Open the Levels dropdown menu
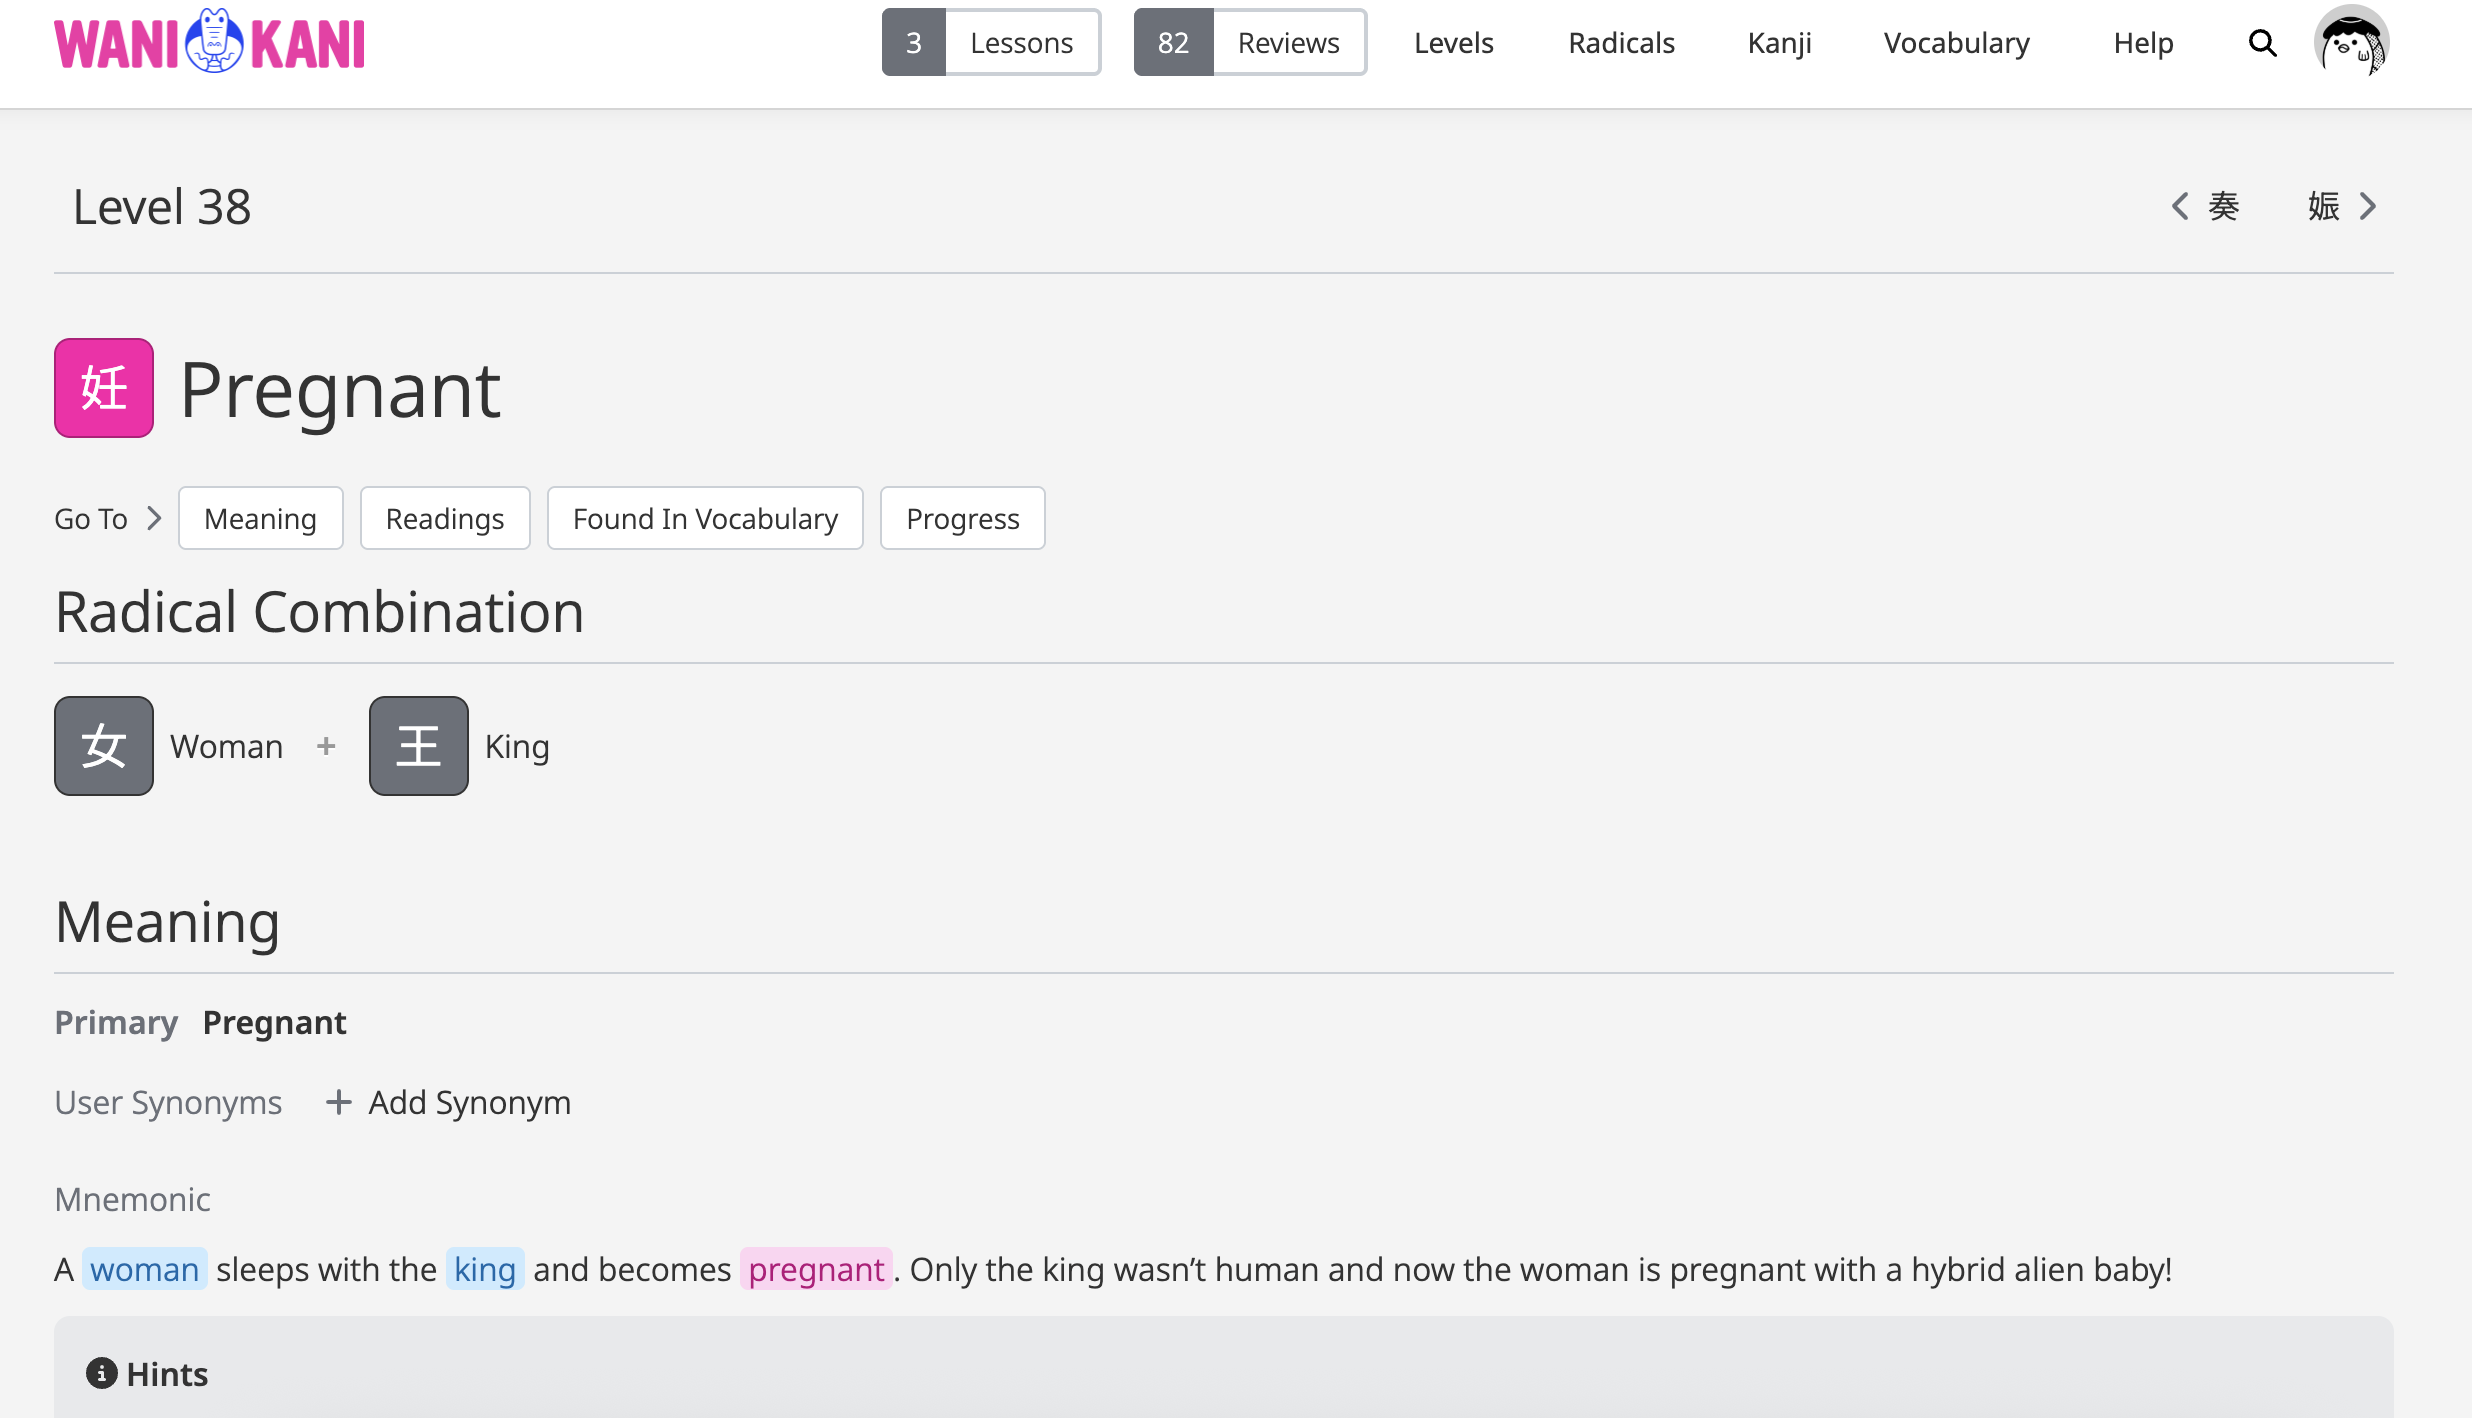The image size is (2472, 1418). click(x=1453, y=43)
